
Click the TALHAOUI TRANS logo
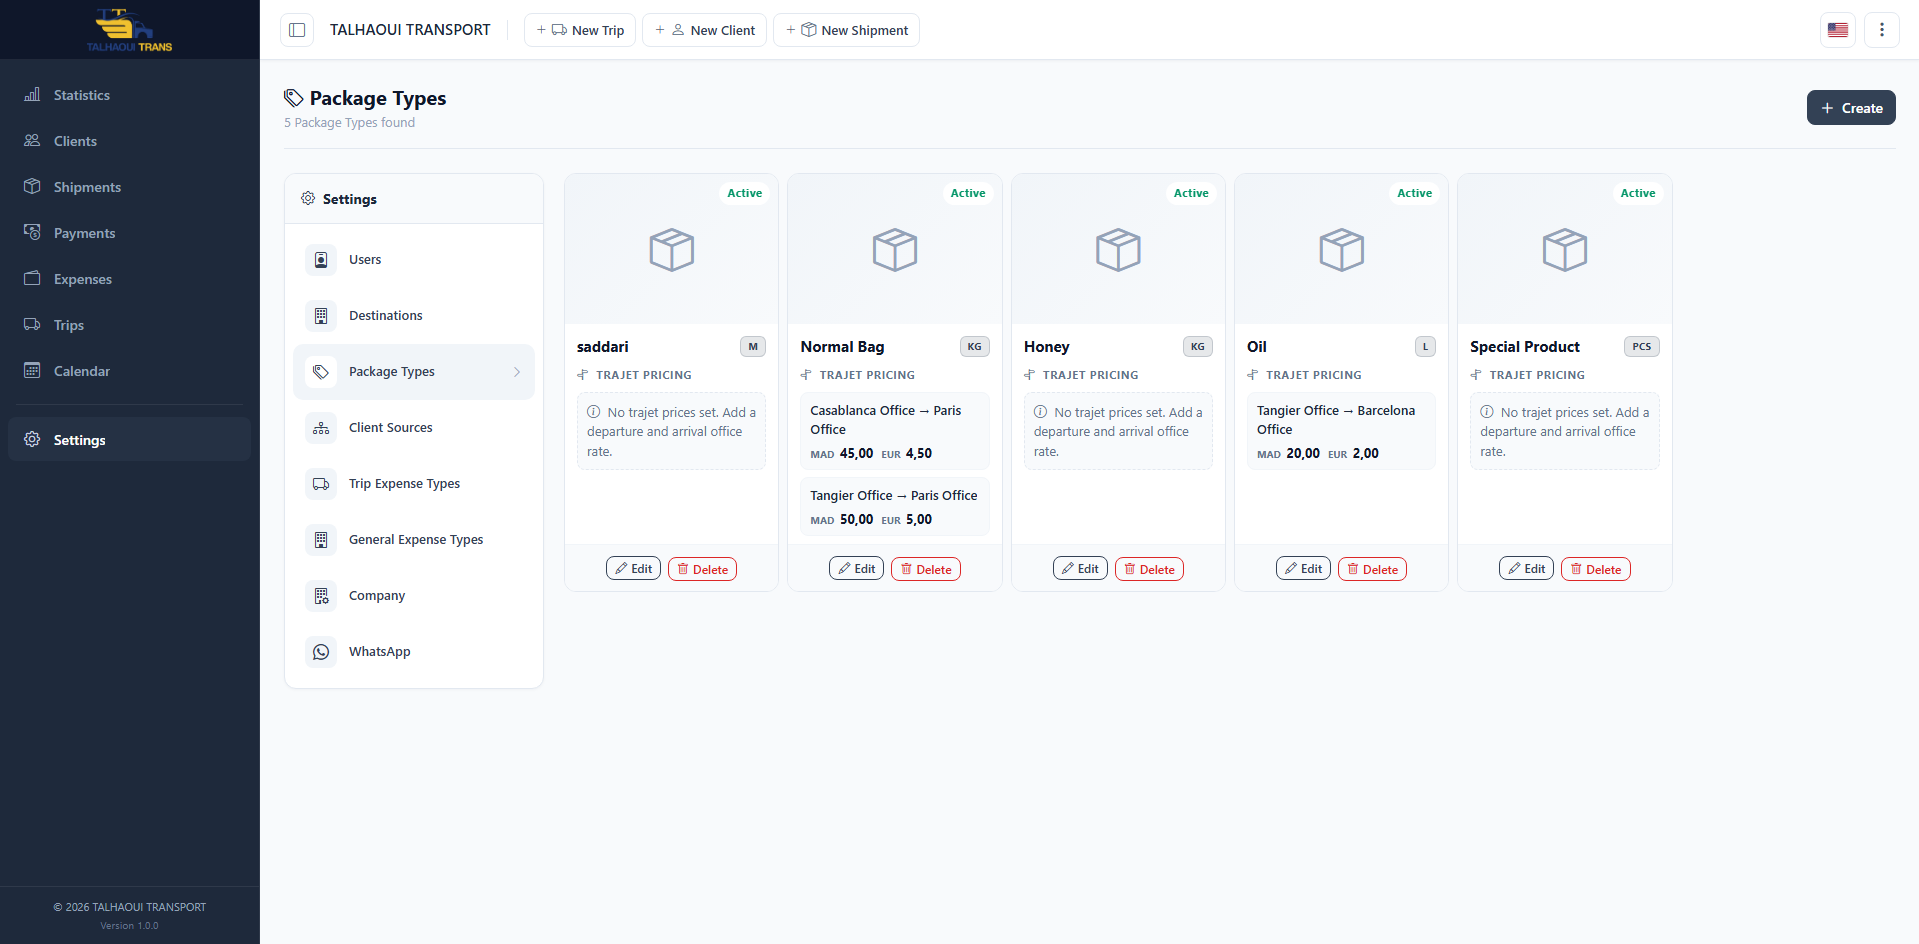tap(130, 30)
